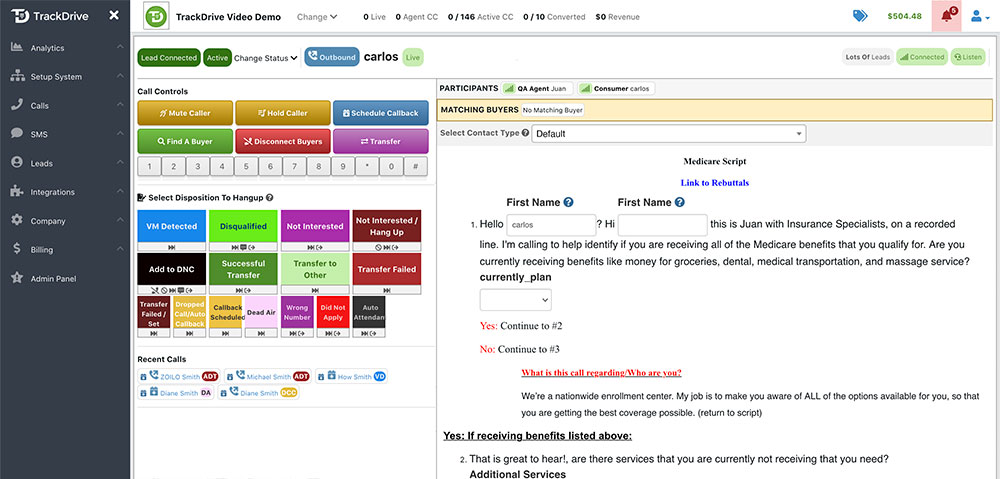Select the Disqualified disposition
Viewport: 1000px width, 479px height.
pyautogui.click(x=243, y=226)
